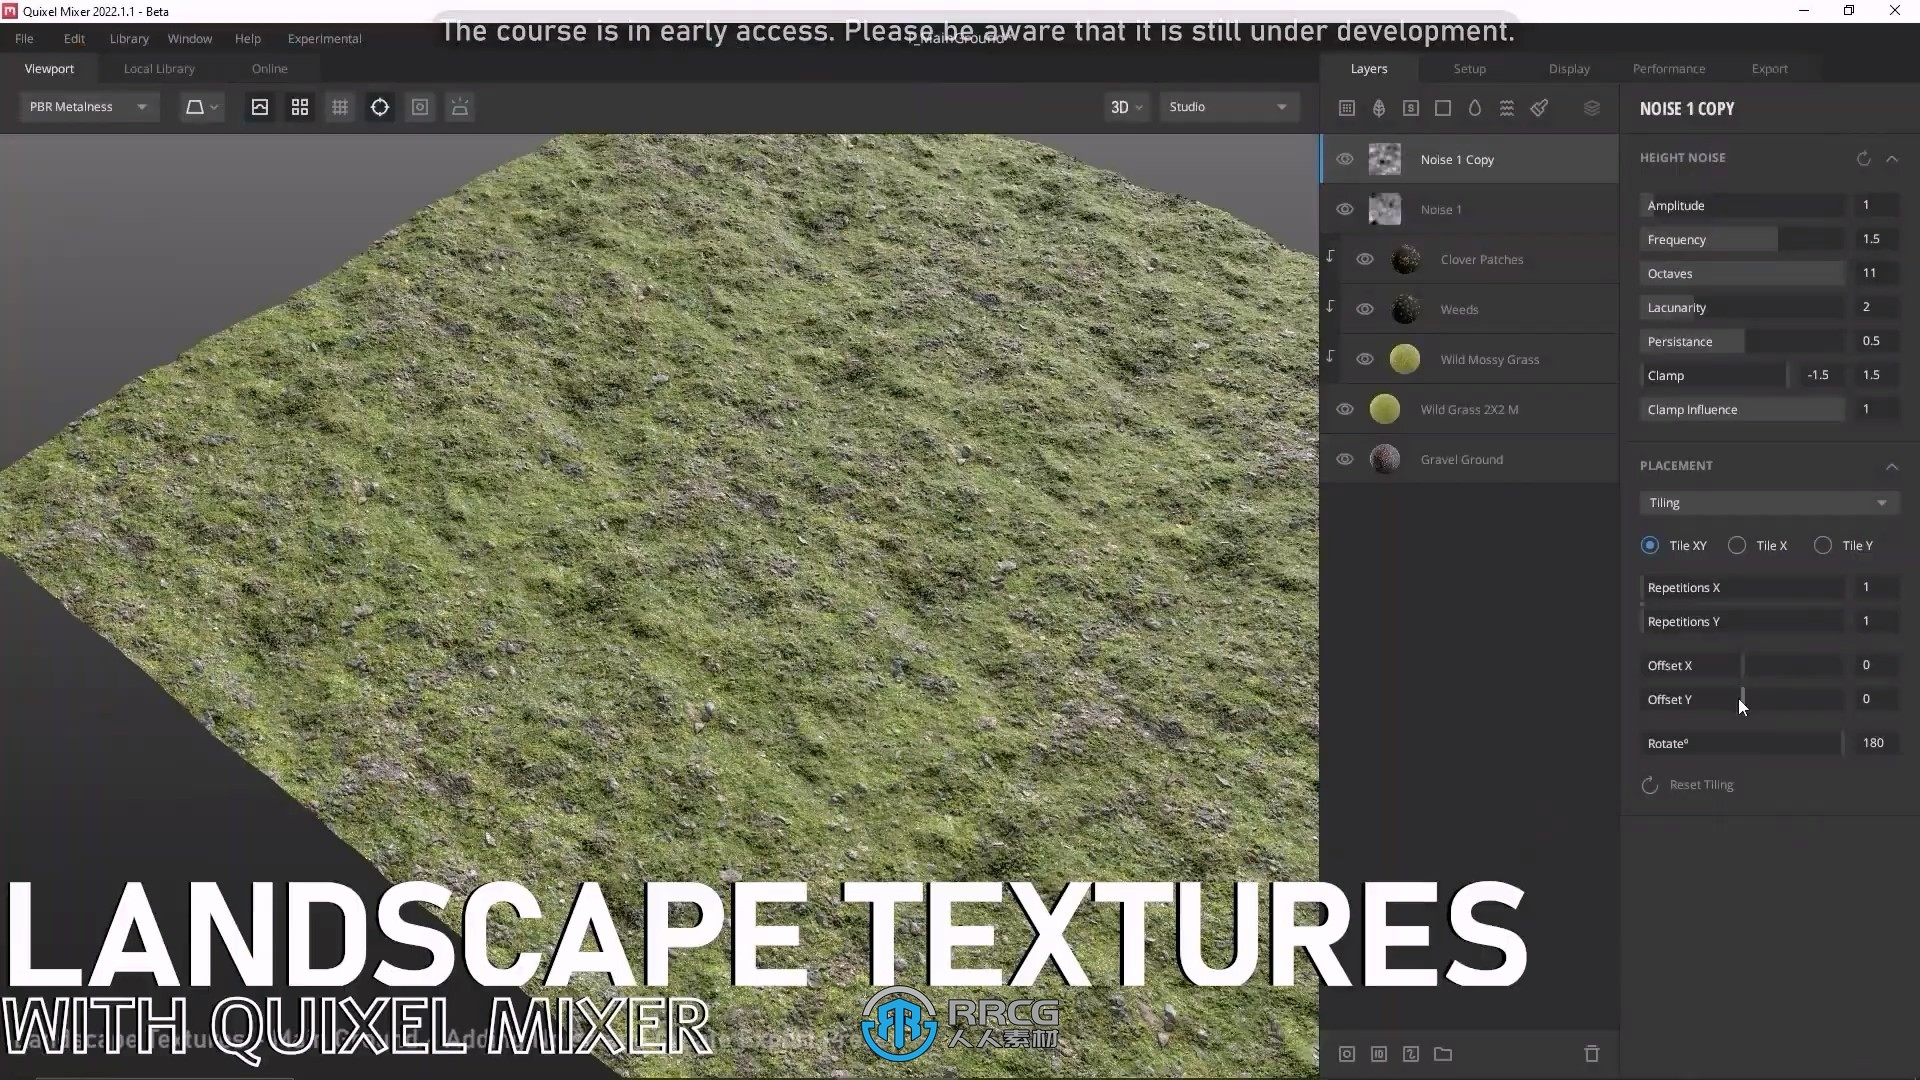Switch to the Export tab
This screenshot has width=1920, height=1080.
[1769, 69]
